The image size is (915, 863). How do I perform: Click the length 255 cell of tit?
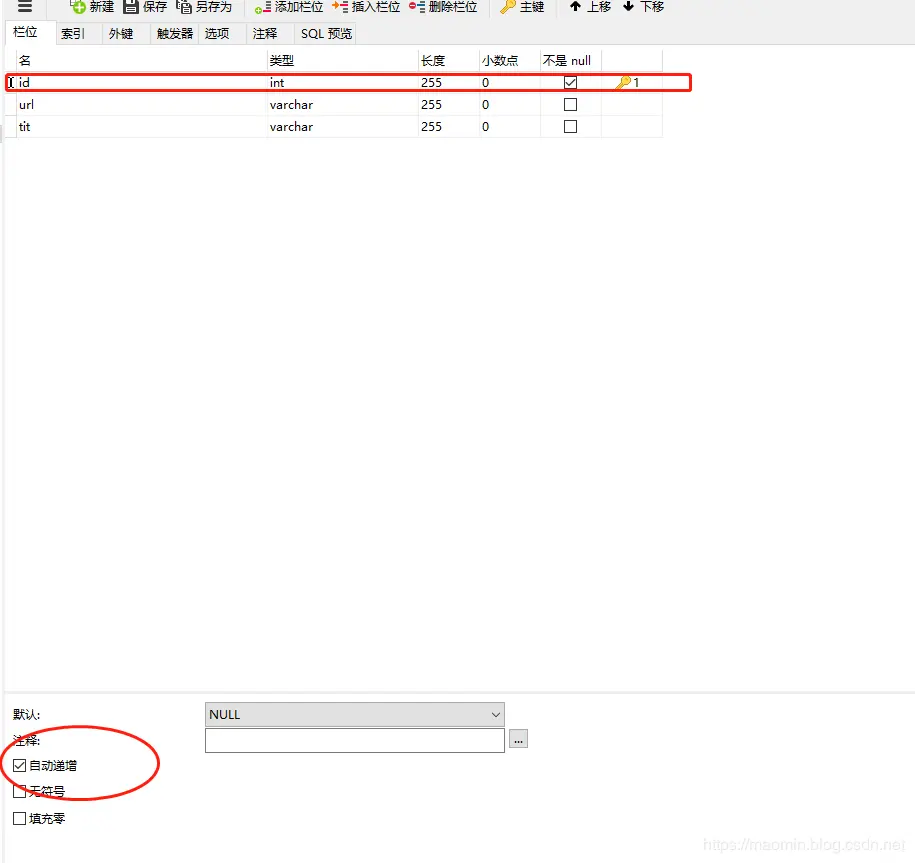tap(449, 127)
